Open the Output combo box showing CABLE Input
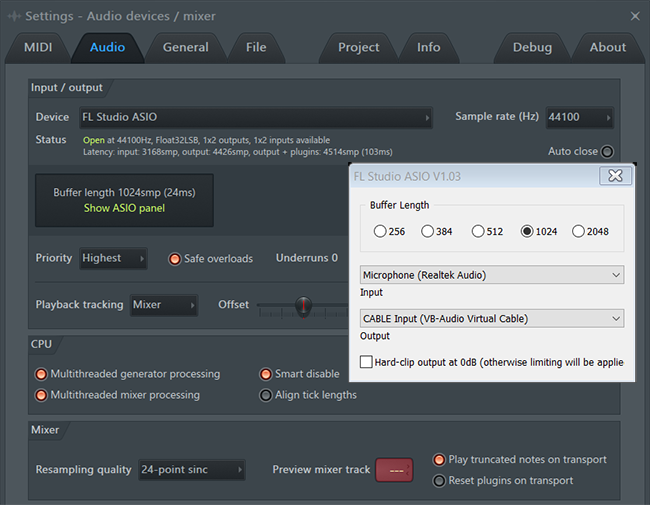The width and height of the screenshot is (650, 505). tap(492, 318)
